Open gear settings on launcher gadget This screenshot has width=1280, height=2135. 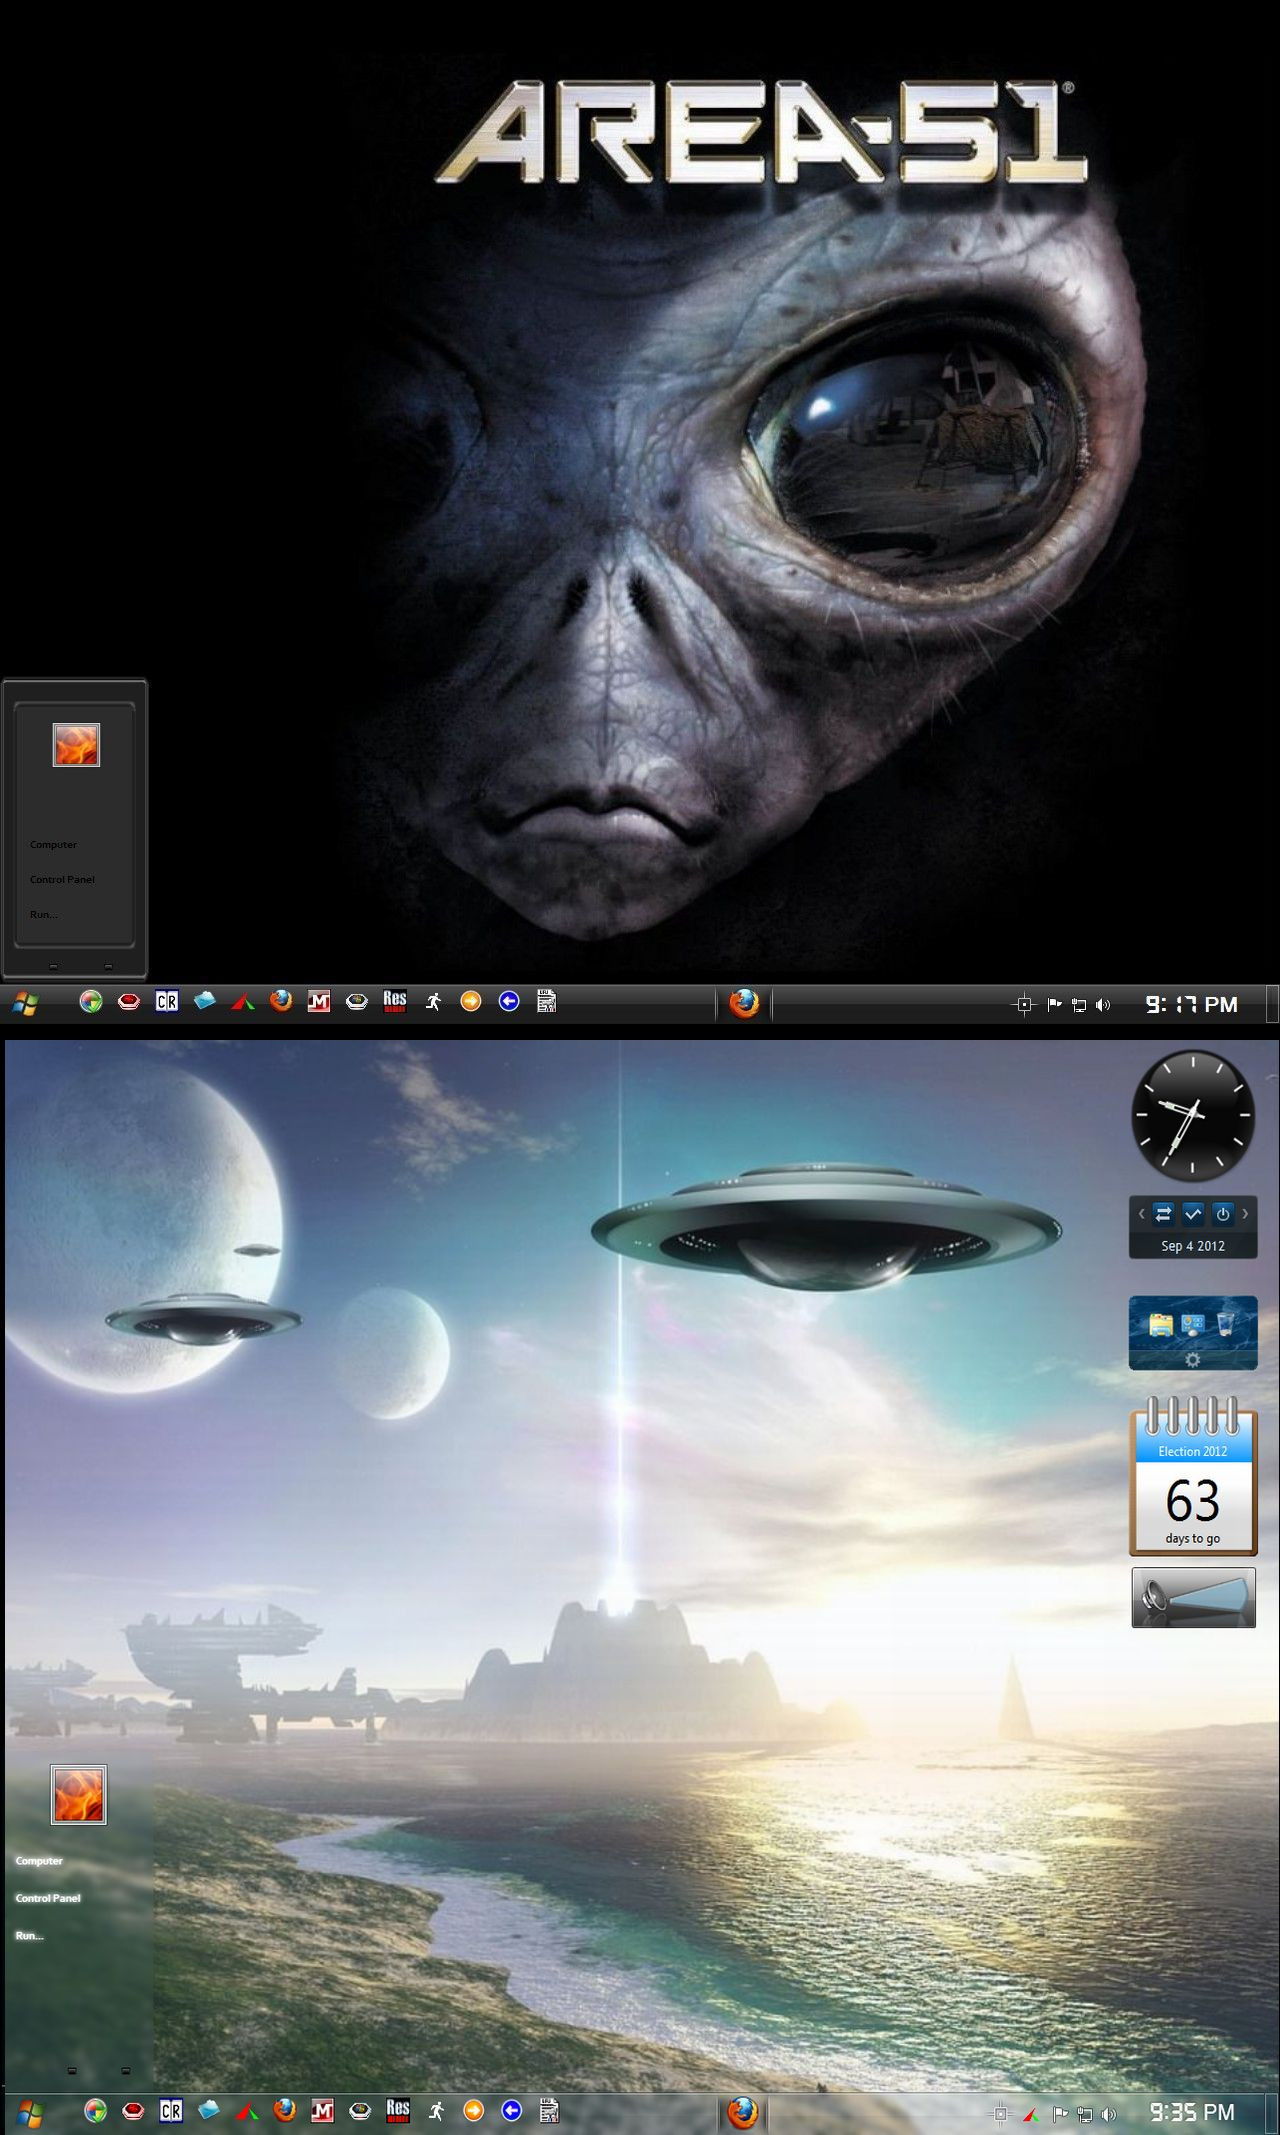tap(1192, 1360)
